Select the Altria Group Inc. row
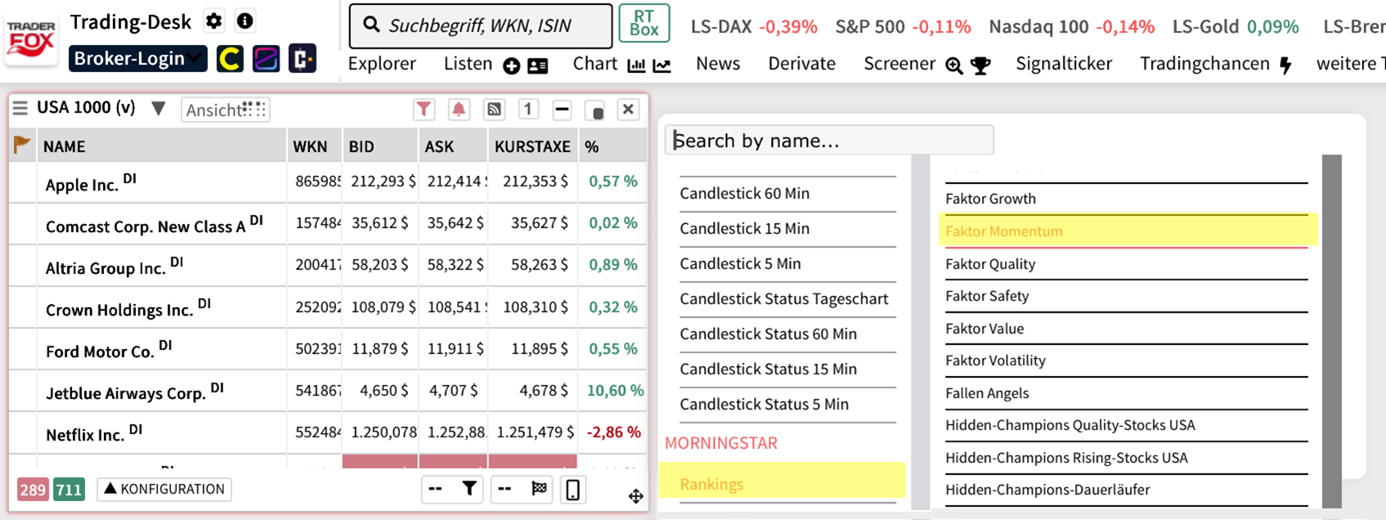This screenshot has height=520, width=1386. coord(328,266)
